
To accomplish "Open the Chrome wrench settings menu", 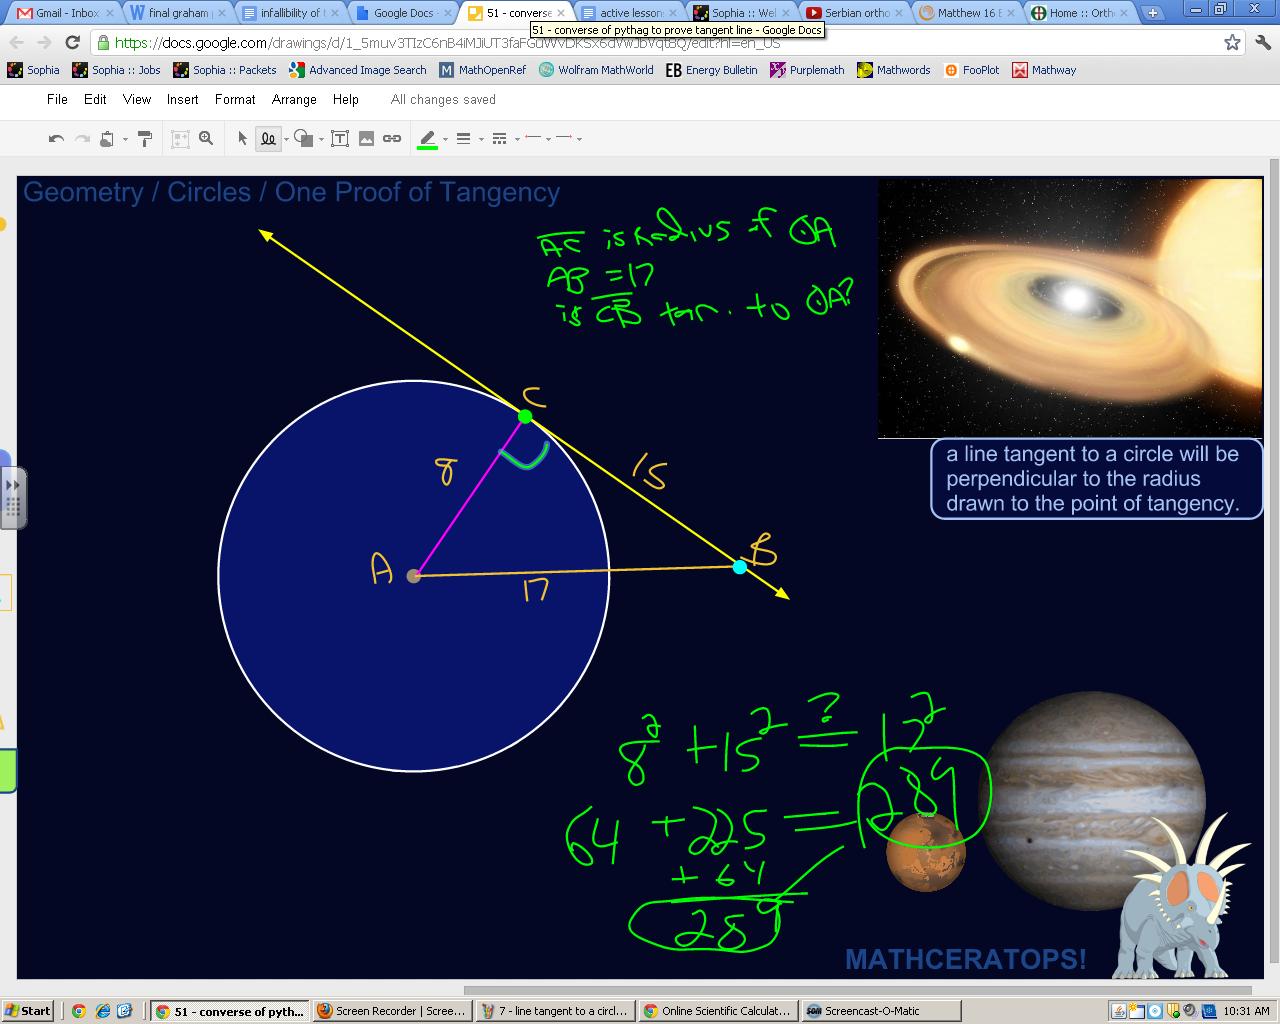I will (1261, 42).
